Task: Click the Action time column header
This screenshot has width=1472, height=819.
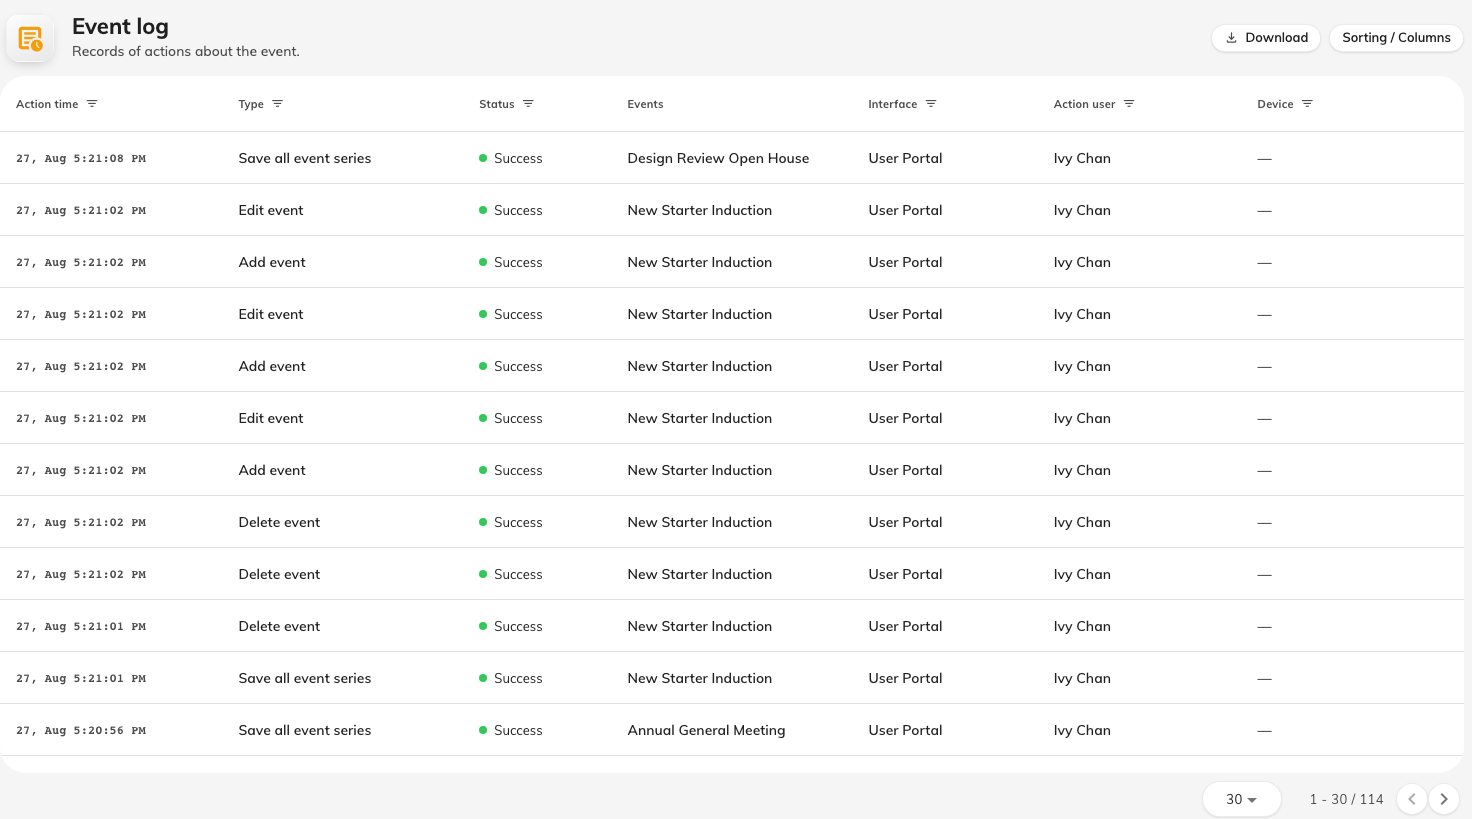Action: (47, 104)
